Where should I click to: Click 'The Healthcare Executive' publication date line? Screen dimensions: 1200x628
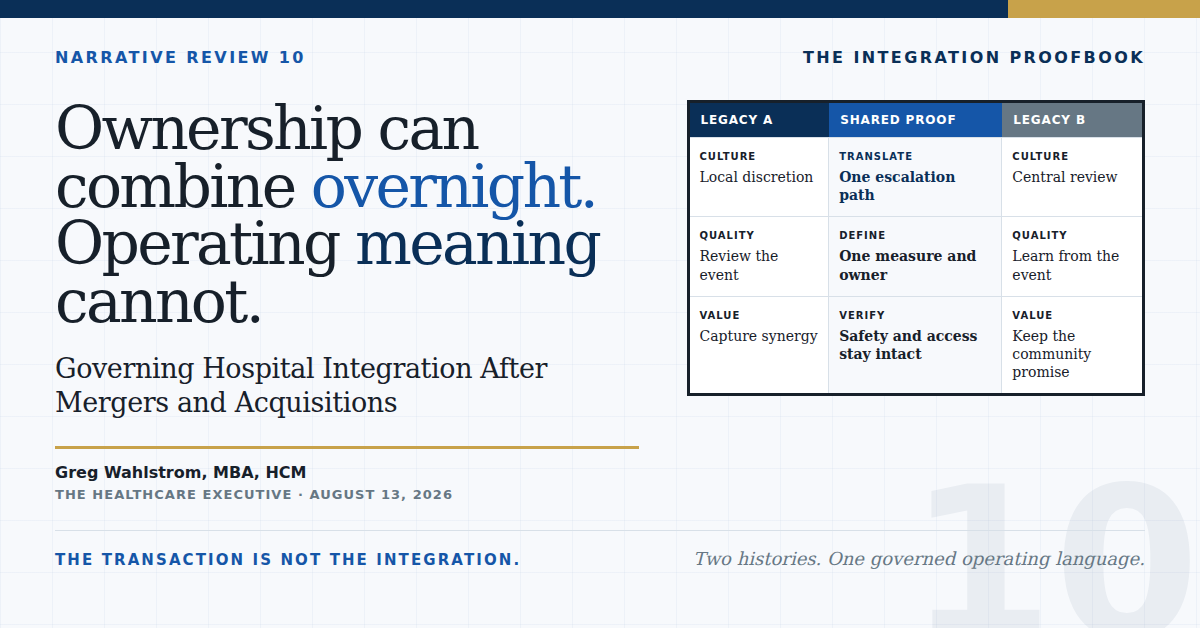[254, 495]
